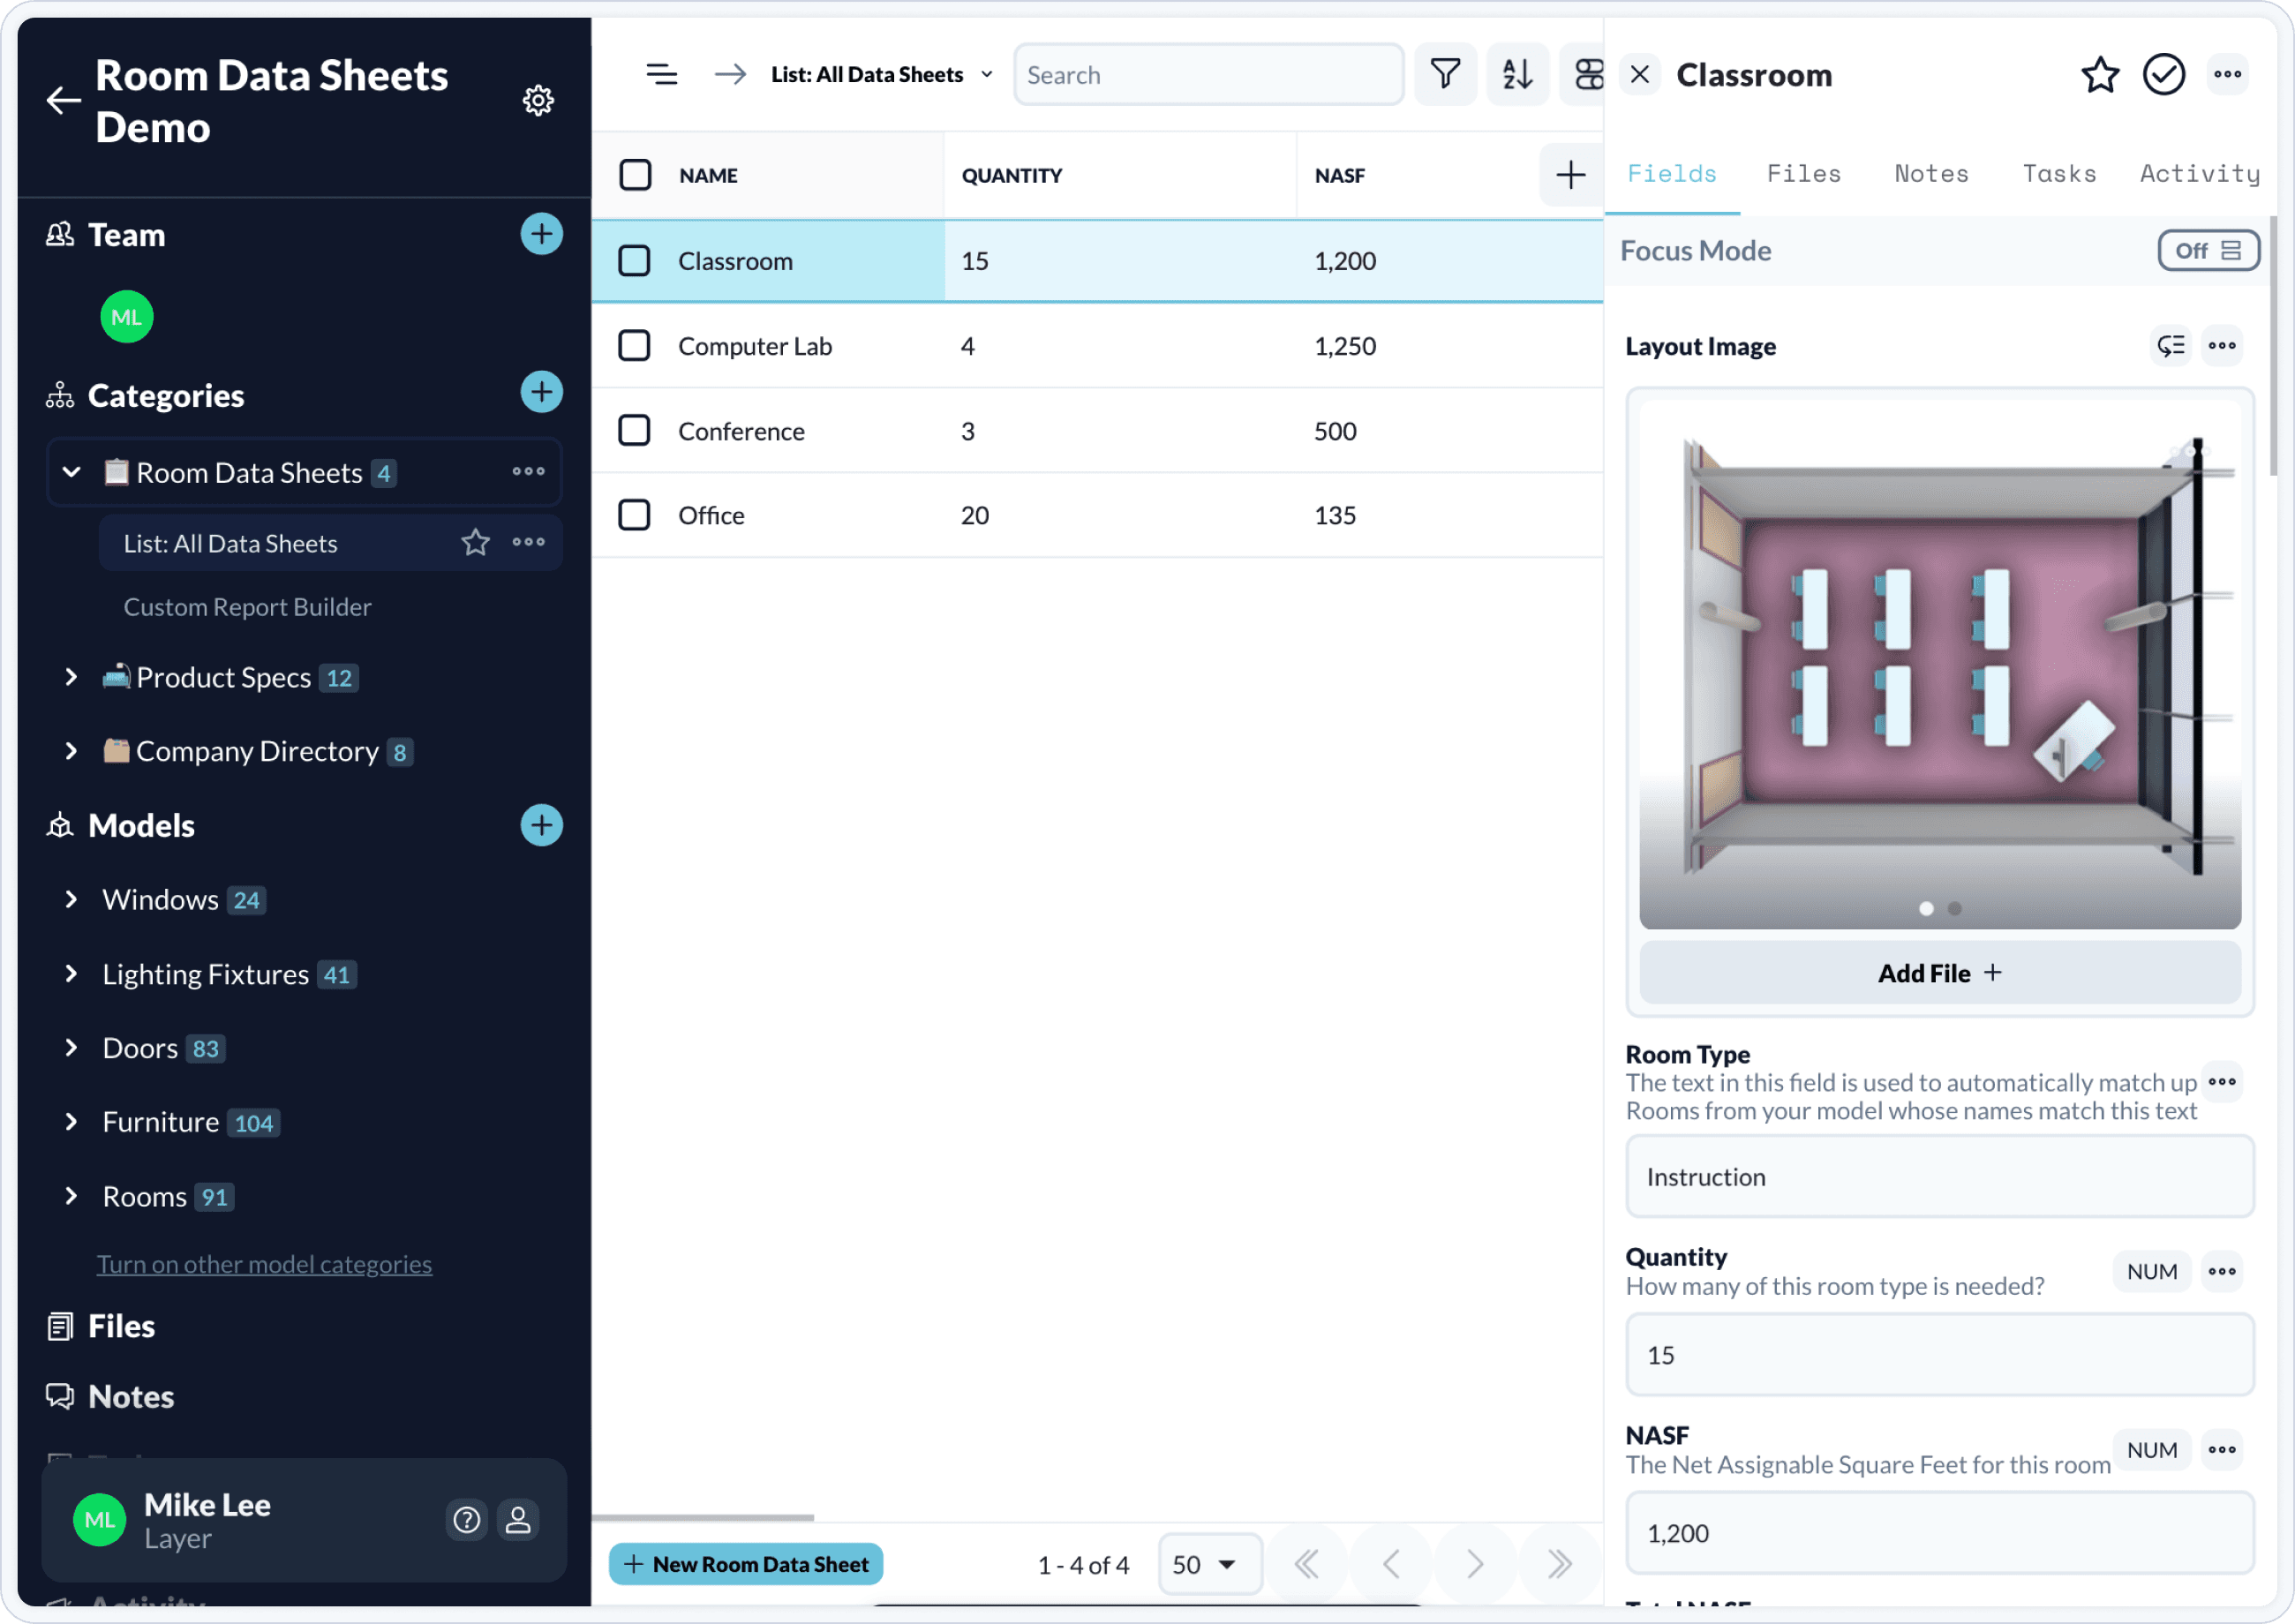Expand the Product Specs category

[x=71, y=677]
